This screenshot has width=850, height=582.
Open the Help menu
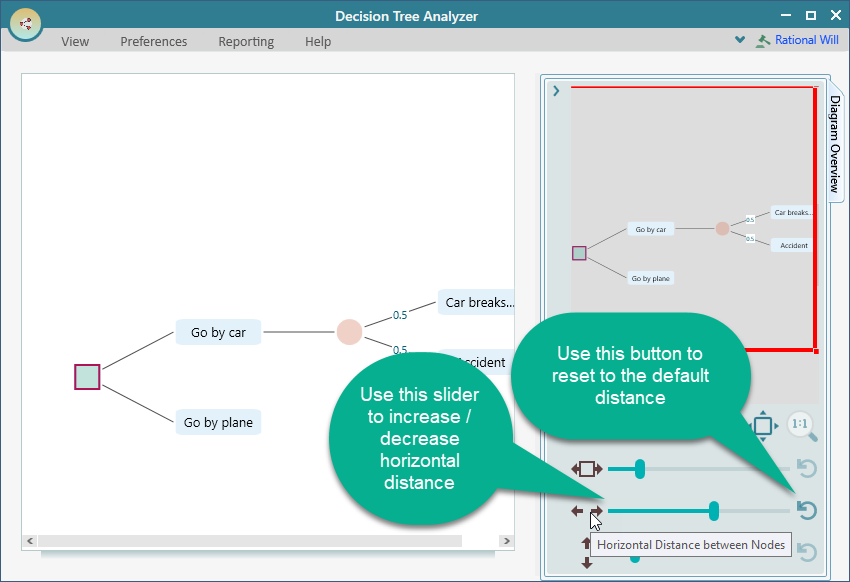pos(318,42)
